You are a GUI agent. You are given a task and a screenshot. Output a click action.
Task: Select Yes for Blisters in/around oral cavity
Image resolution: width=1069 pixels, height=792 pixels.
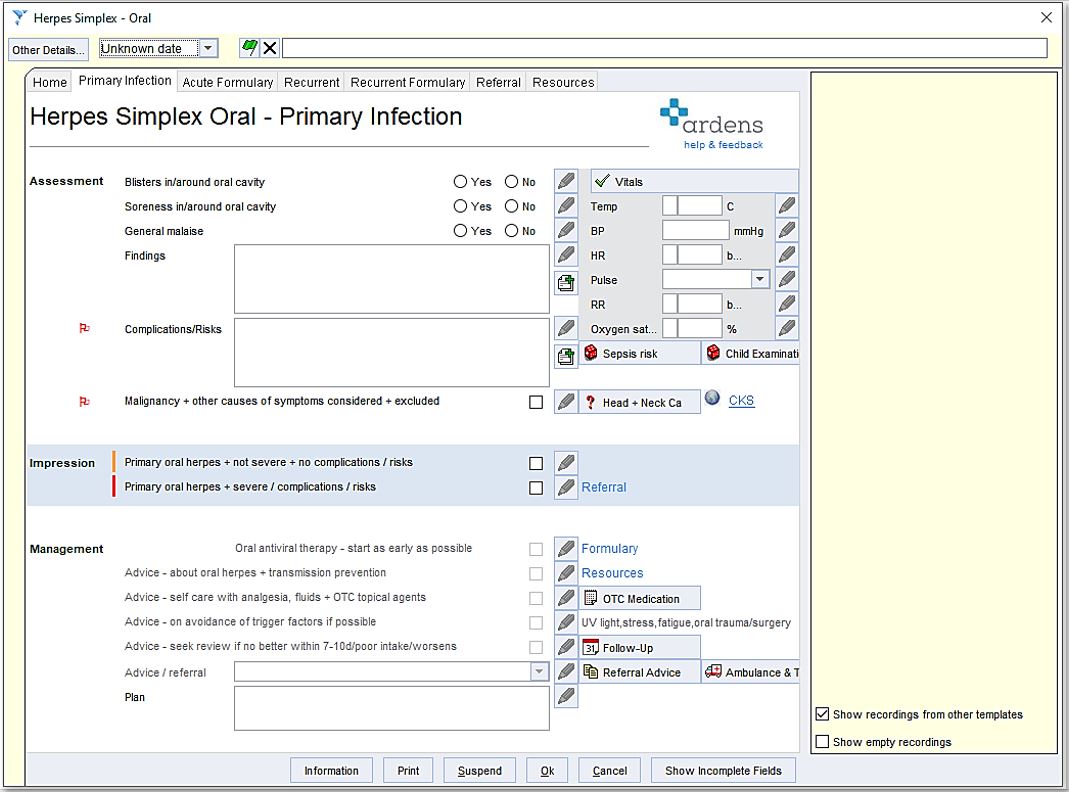coord(460,182)
